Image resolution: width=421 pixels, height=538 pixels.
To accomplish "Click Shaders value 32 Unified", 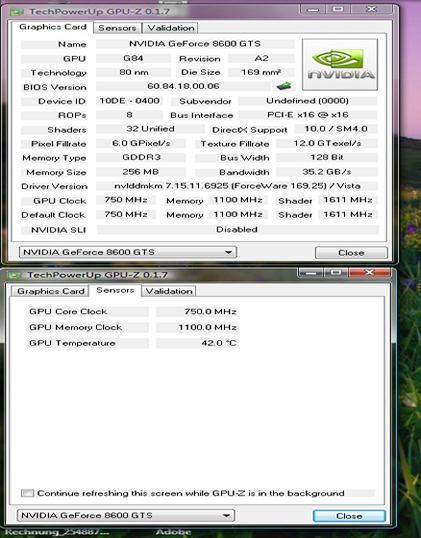I will pyautogui.click(x=150, y=129).
